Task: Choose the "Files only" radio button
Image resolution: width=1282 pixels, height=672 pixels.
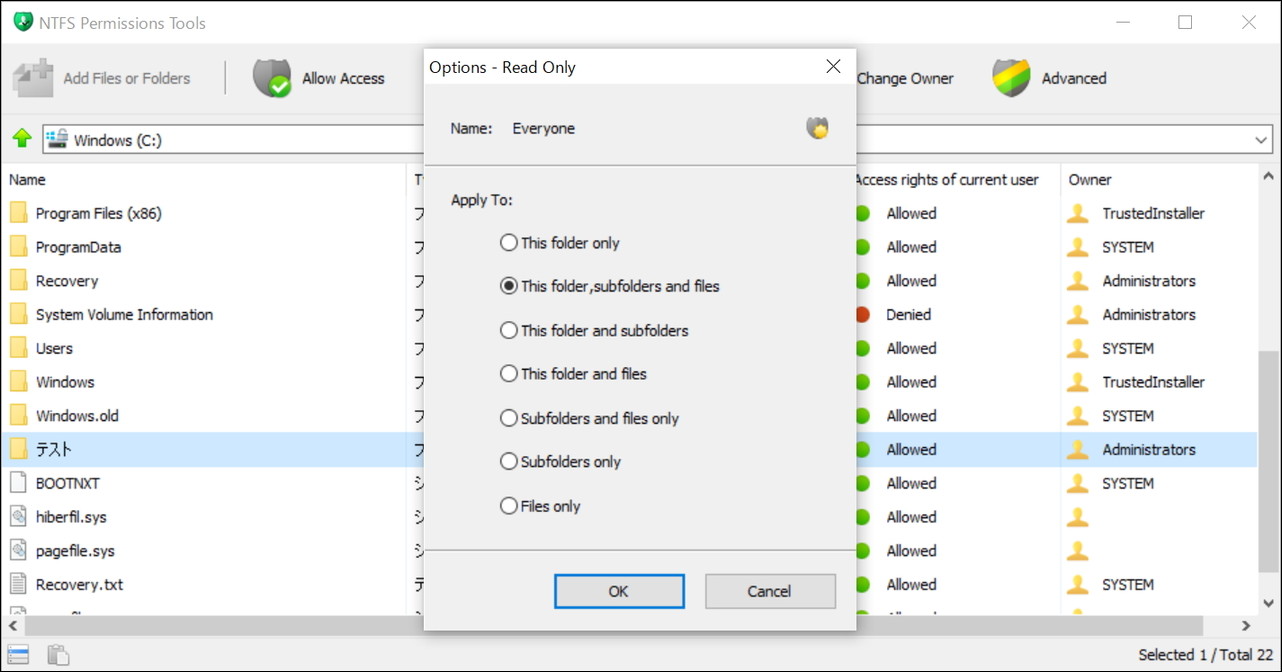Action: point(509,506)
